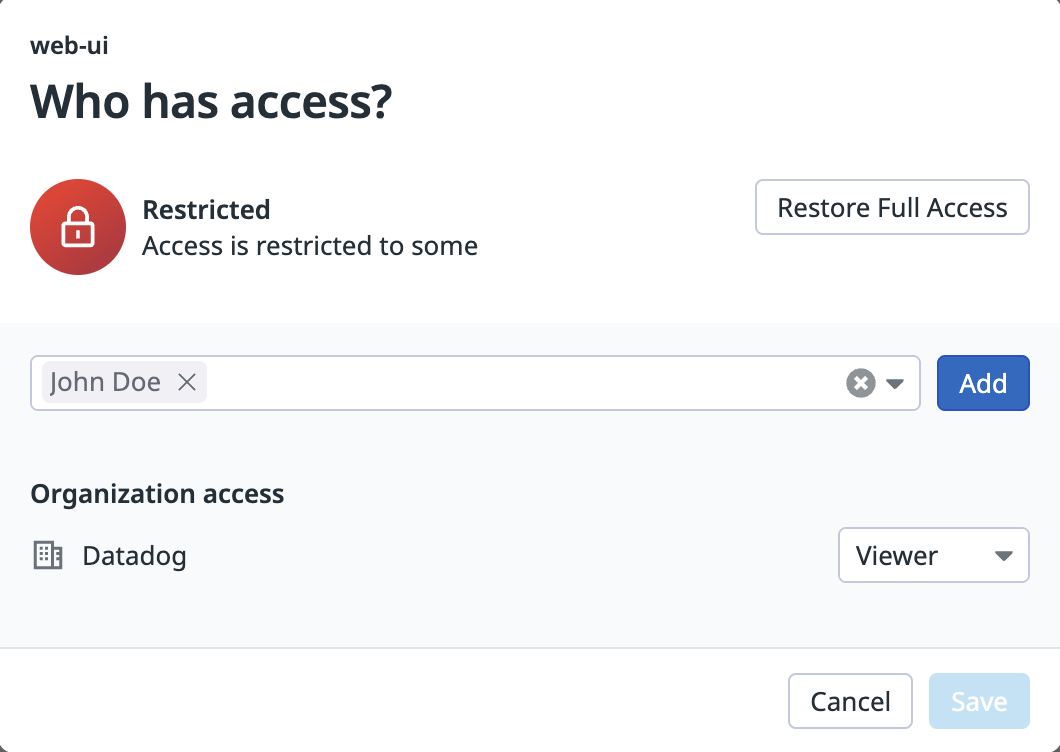Clear the user selection field
Image resolution: width=1060 pixels, height=752 pixels.
click(x=860, y=383)
